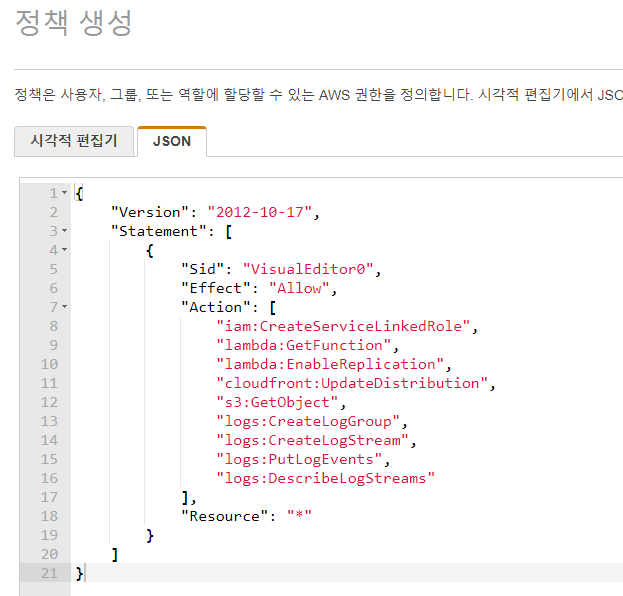Click line number 21 in gutter
This screenshot has width=623, height=596.
[x=49, y=573]
